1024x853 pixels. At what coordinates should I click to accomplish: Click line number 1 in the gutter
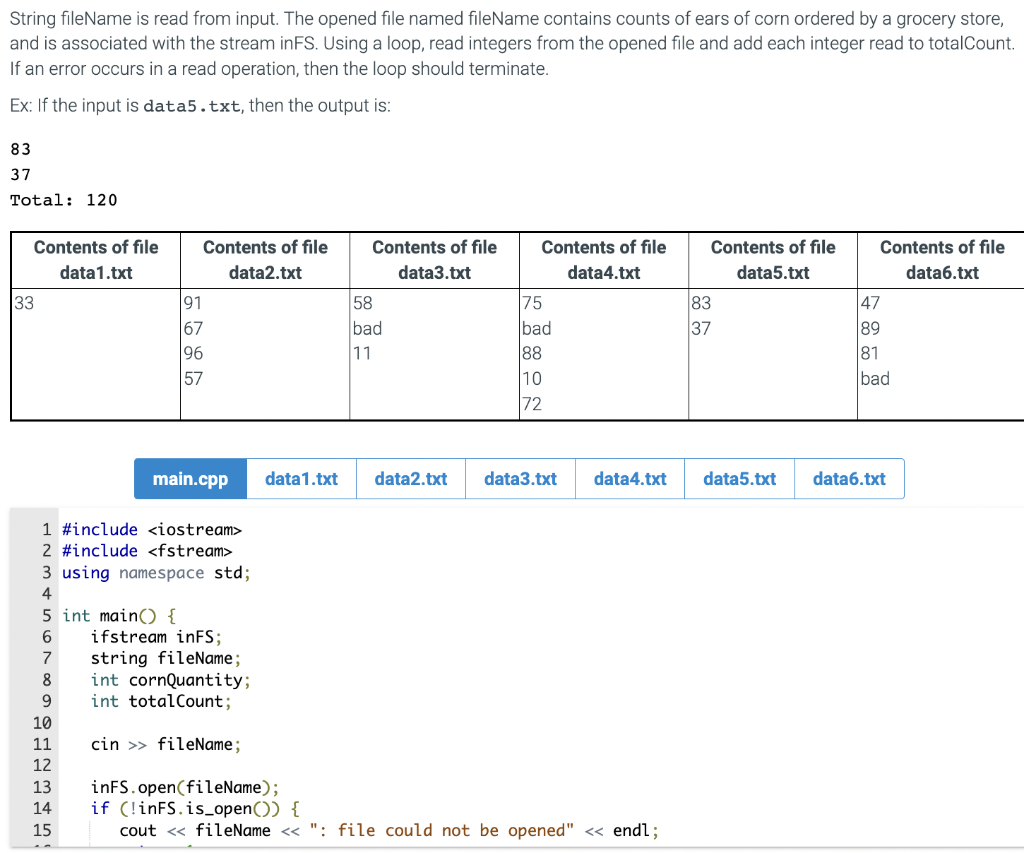tap(47, 529)
